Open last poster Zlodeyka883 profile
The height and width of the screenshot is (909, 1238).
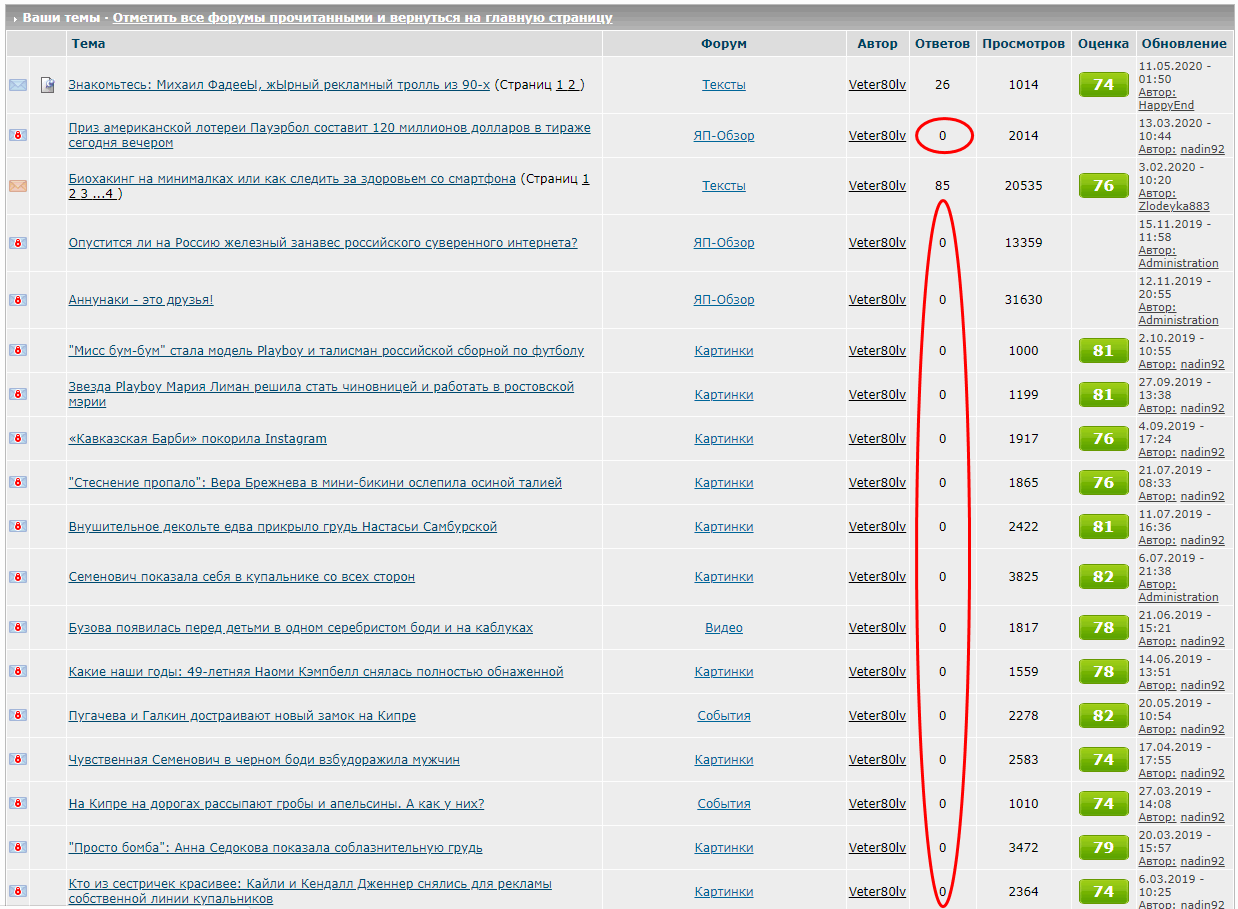point(1174,206)
